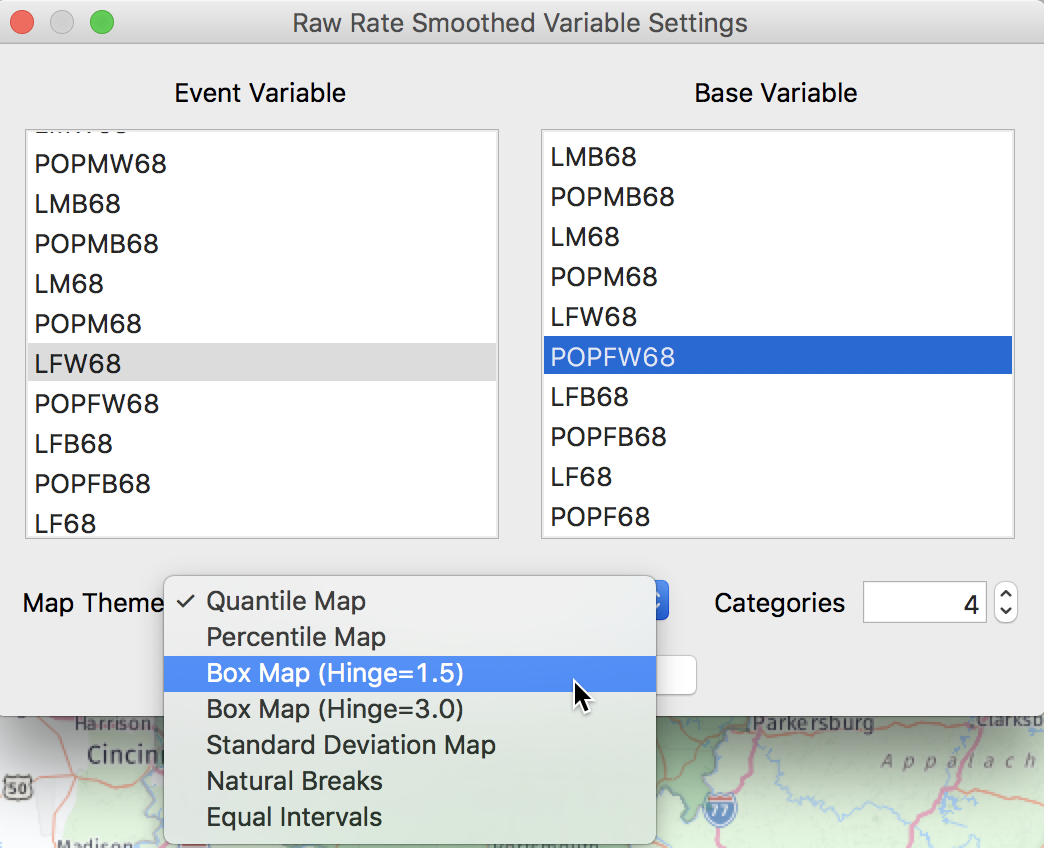The height and width of the screenshot is (848, 1044).
Task: Select POPFB68 in Base Variable list
Action: [x=778, y=437]
